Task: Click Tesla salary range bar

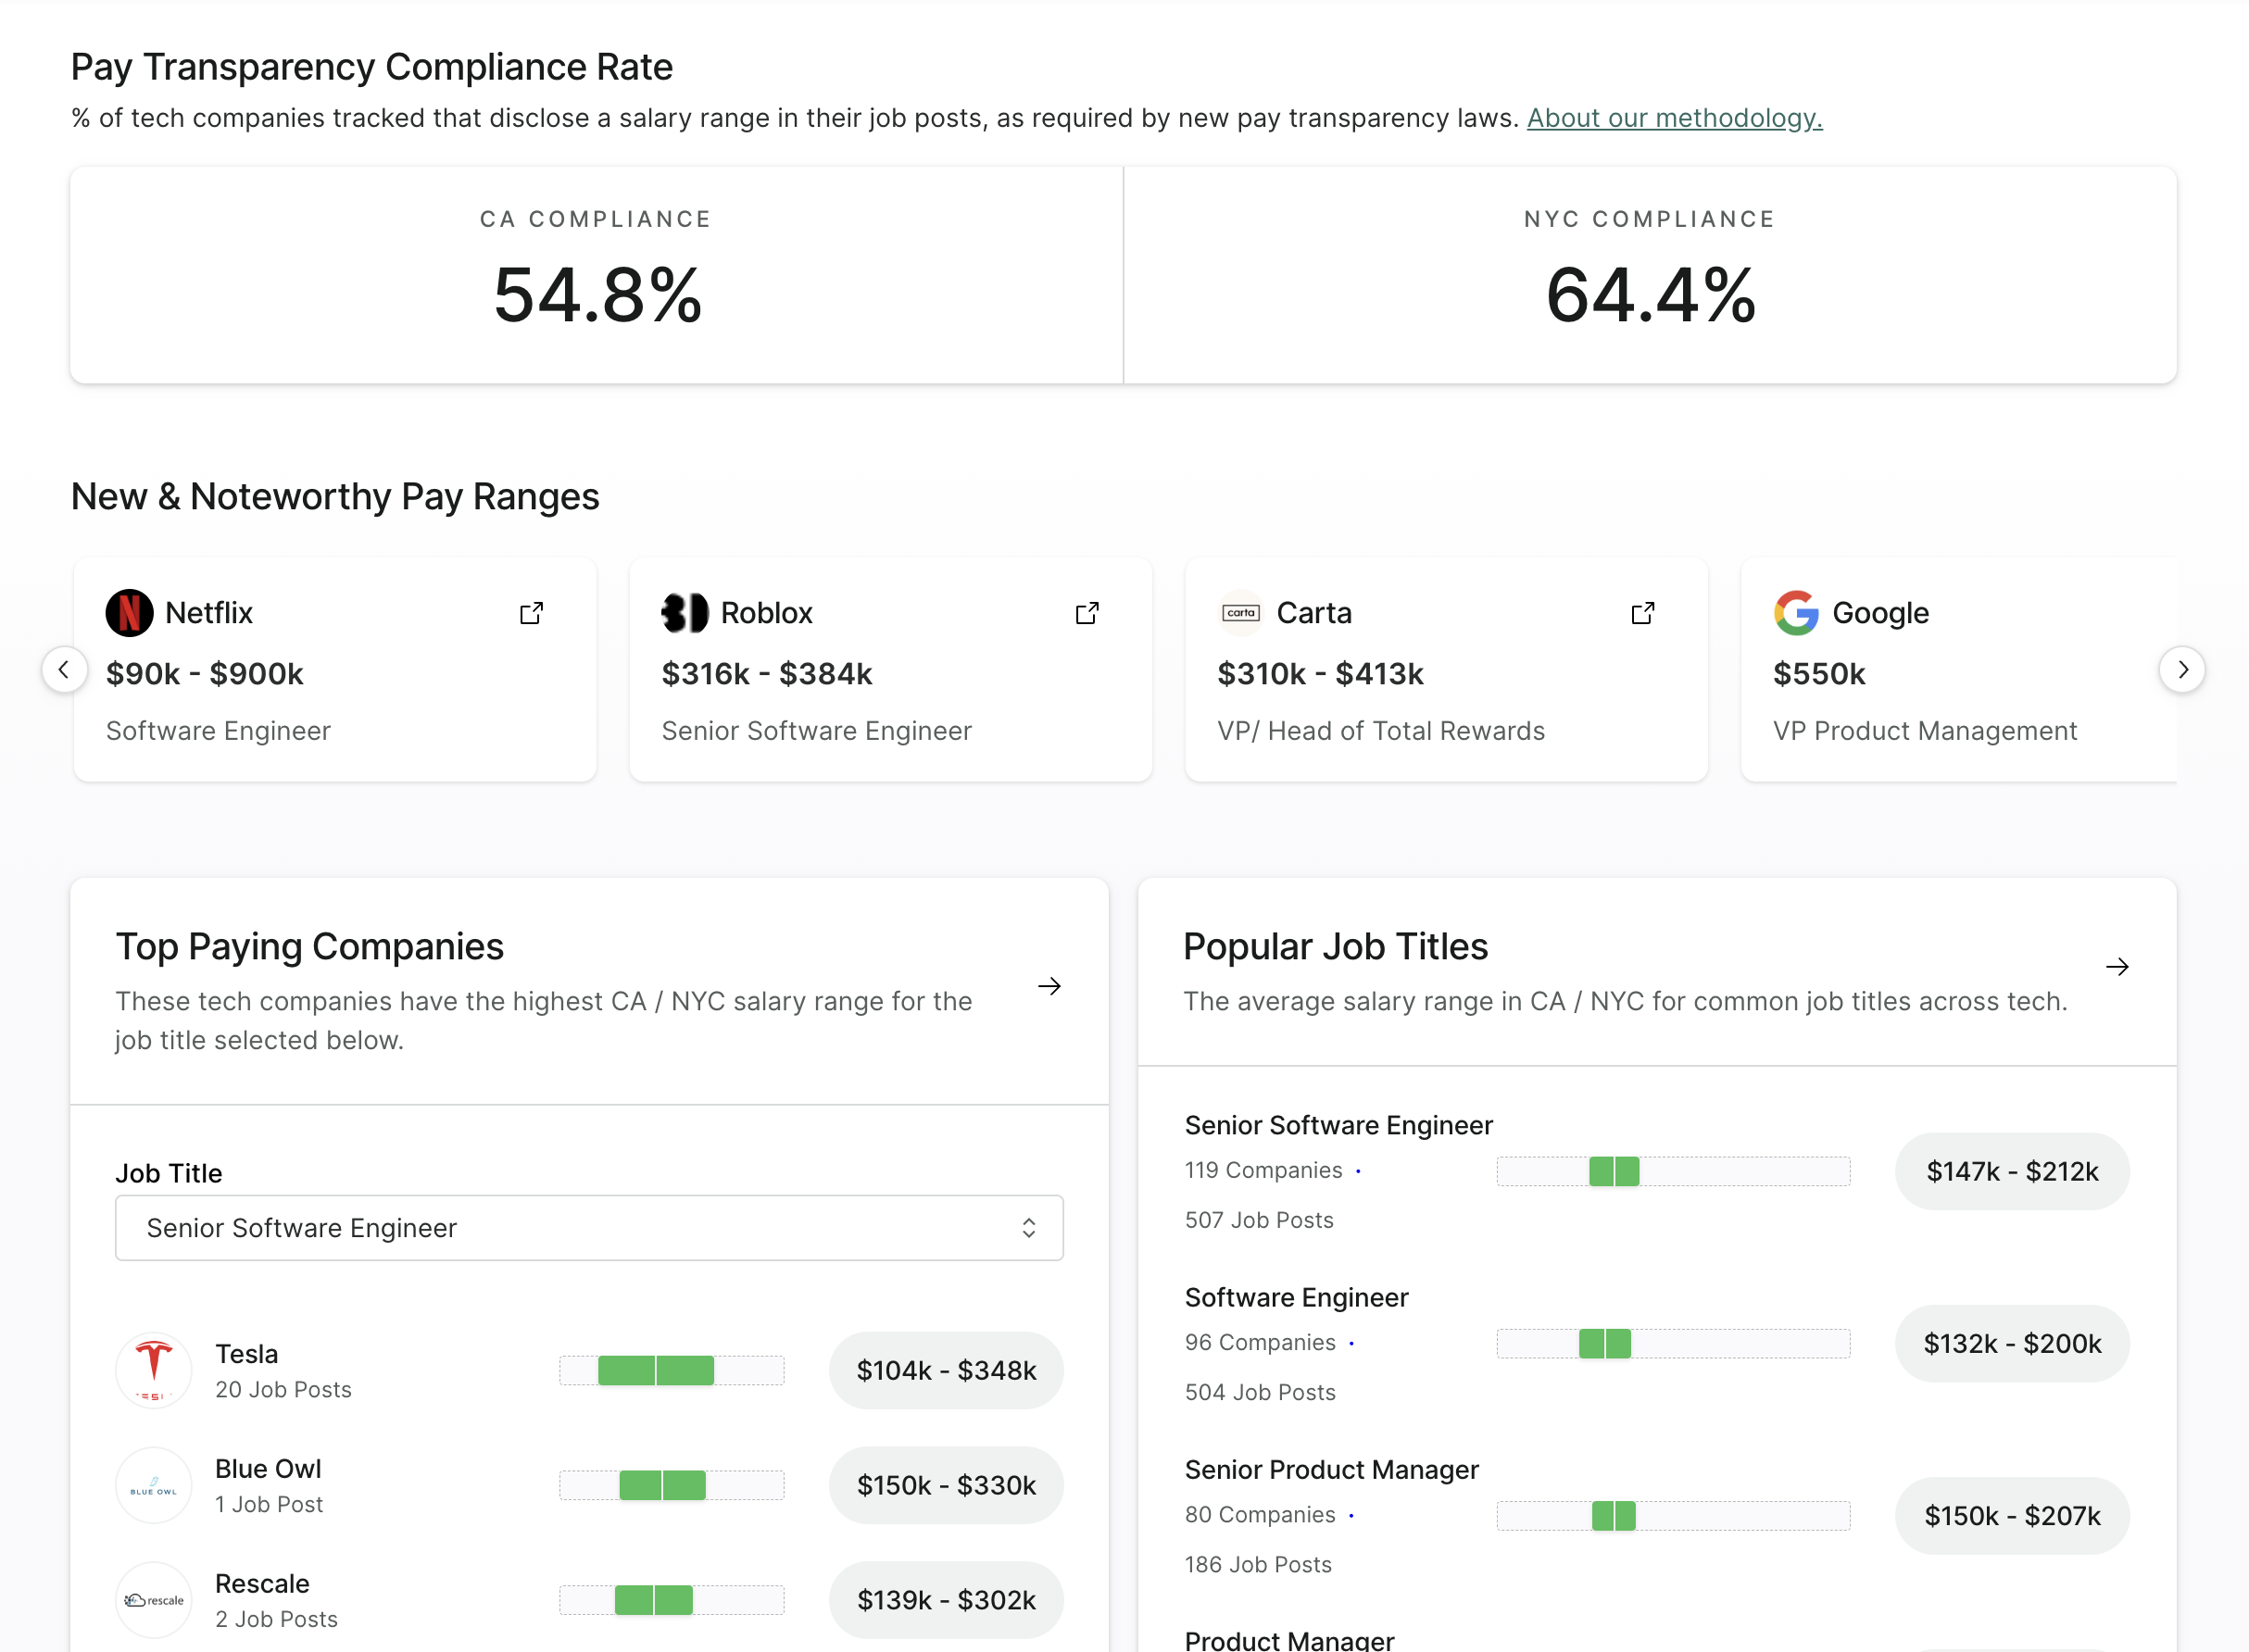Action: click(672, 1370)
